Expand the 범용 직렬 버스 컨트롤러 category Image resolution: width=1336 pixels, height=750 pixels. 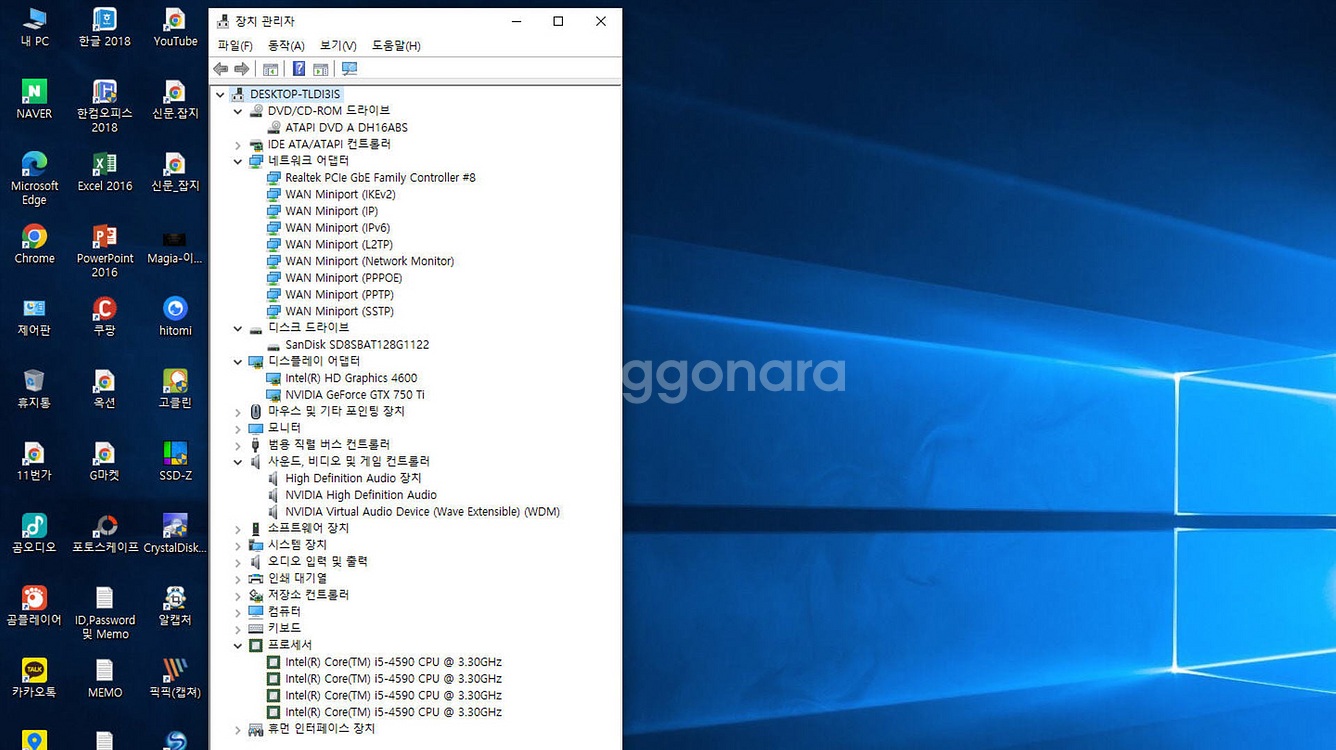point(238,445)
